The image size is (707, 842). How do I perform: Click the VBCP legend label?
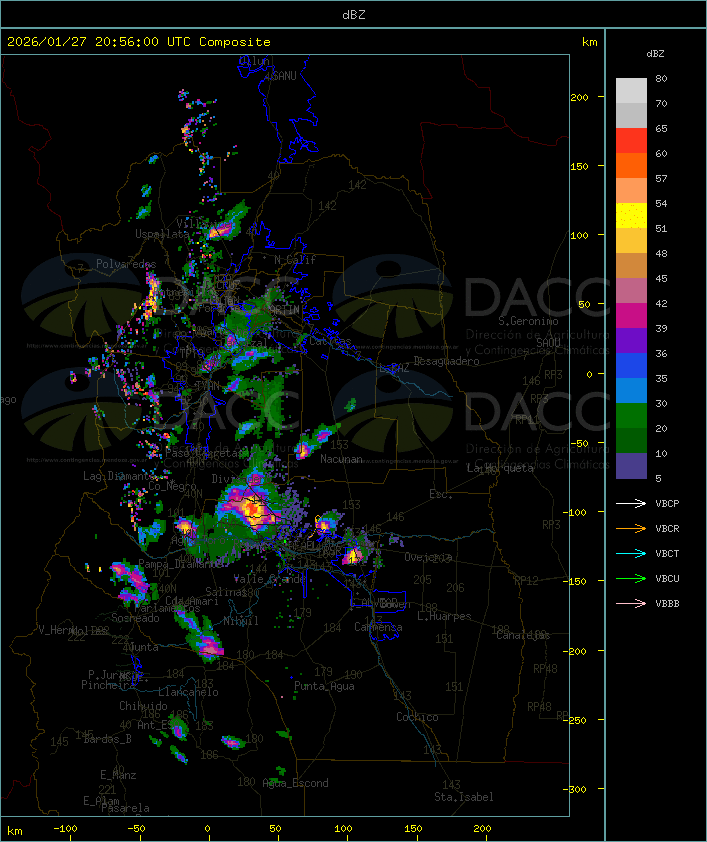pyautogui.click(x=667, y=504)
